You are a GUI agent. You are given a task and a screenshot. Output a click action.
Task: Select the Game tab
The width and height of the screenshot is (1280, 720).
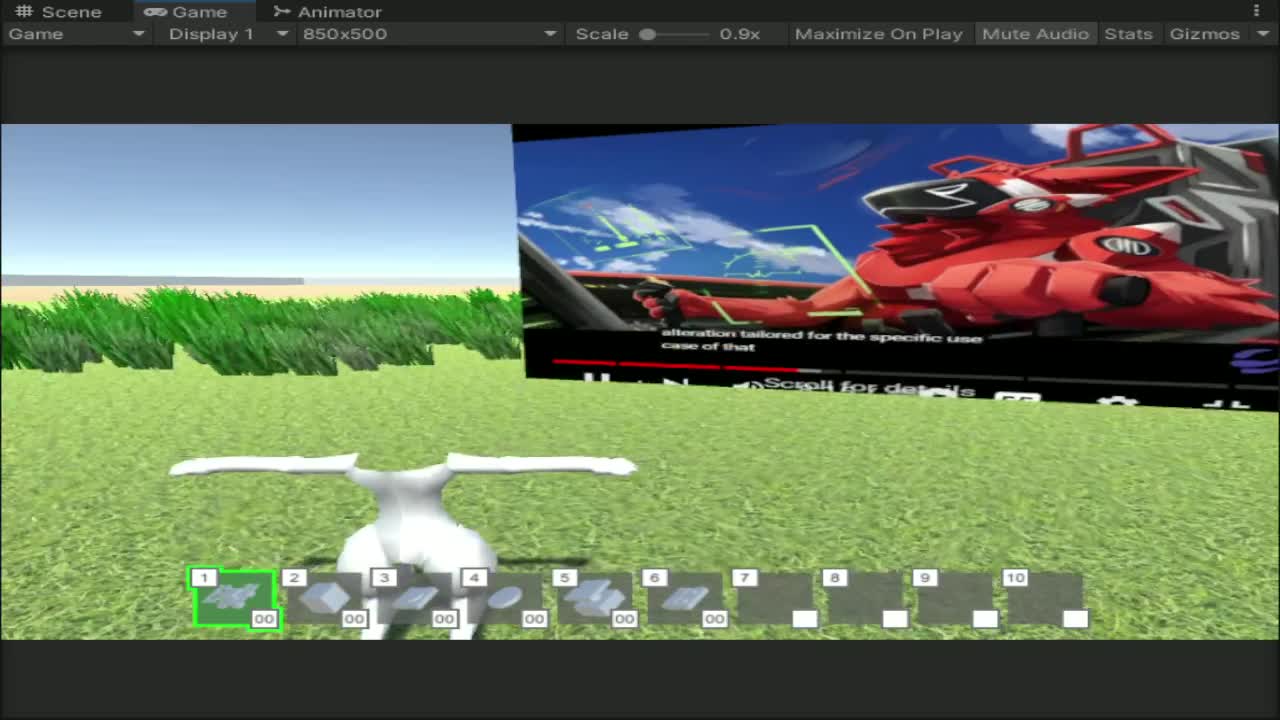[186, 12]
